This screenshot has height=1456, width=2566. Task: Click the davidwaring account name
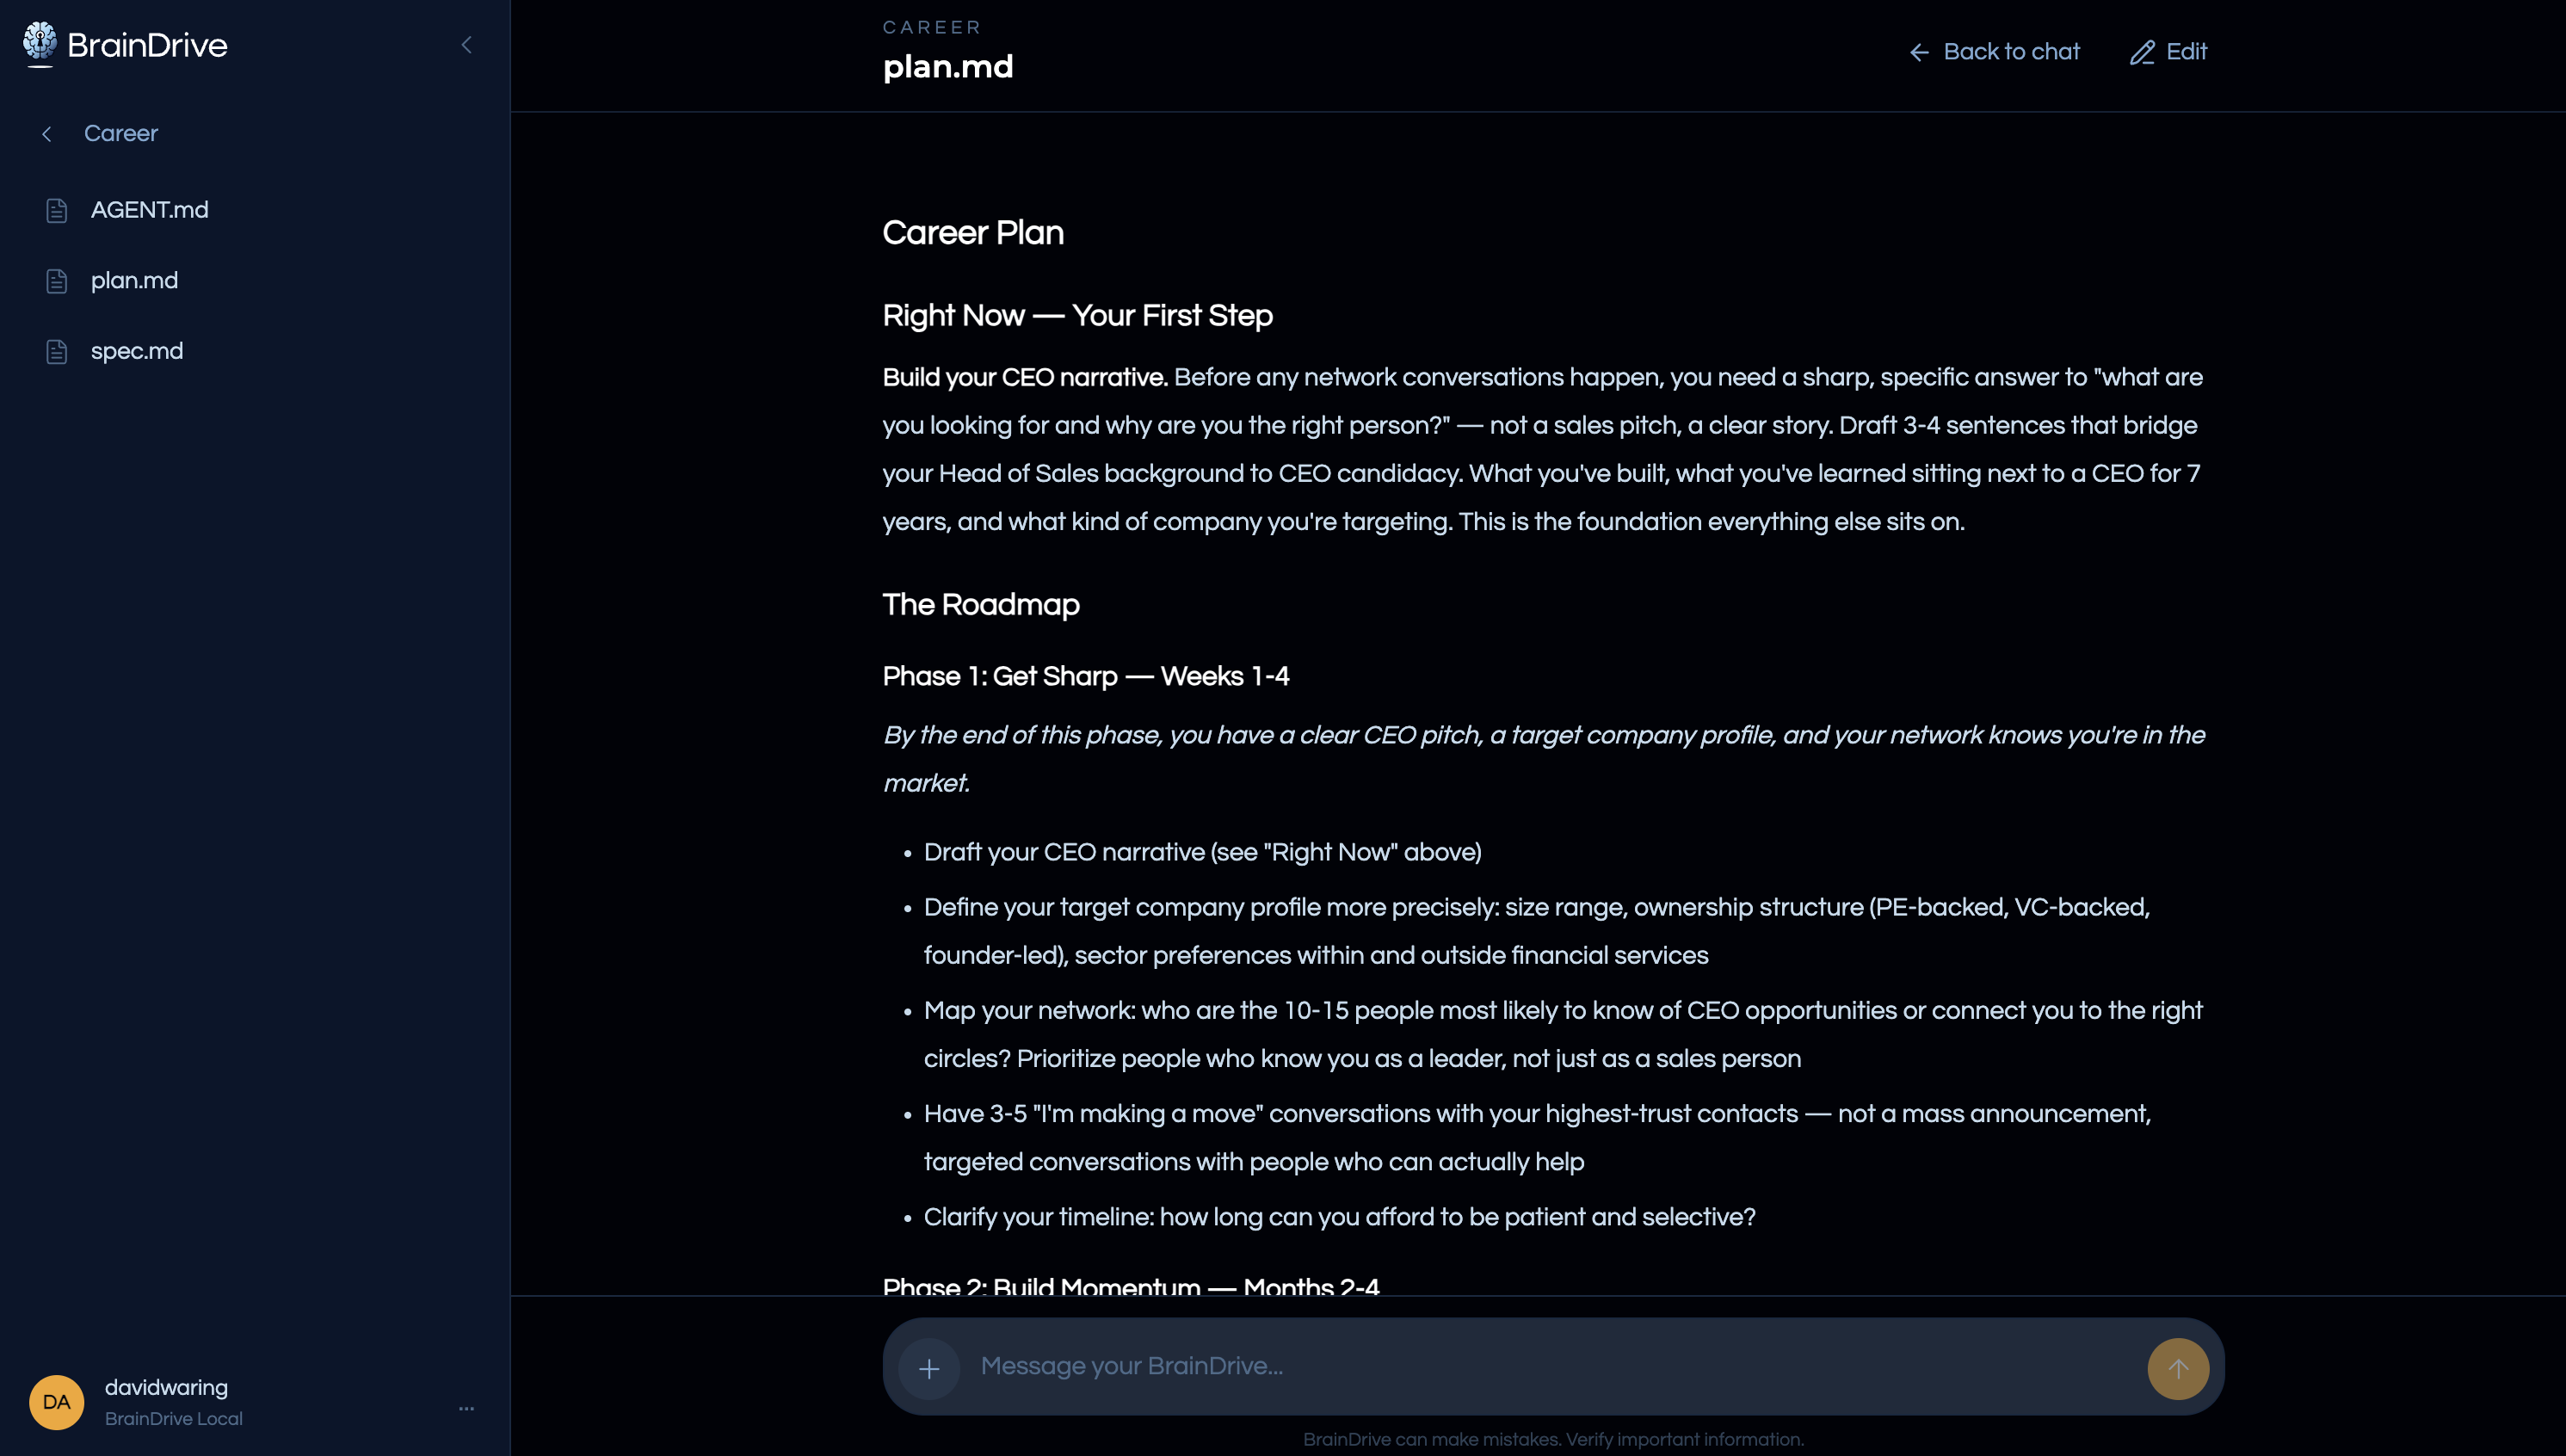(x=166, y=1388)
